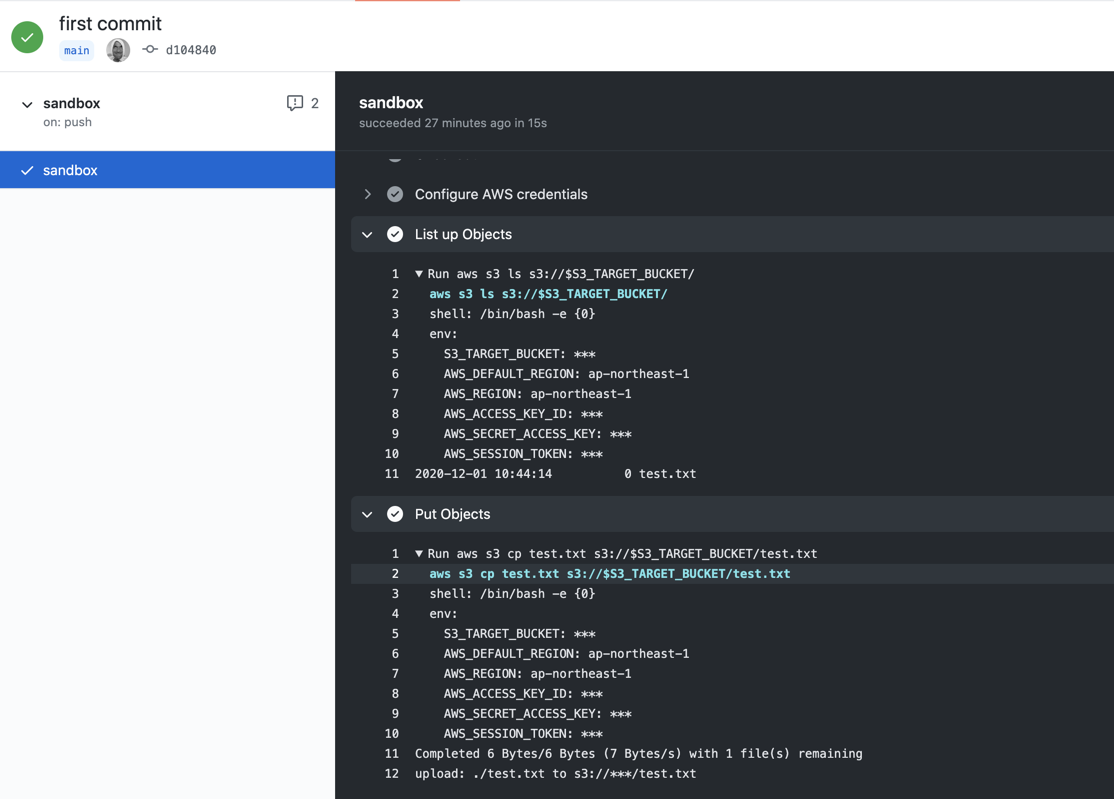This screenshot has height=799, width=1114.
Task: Open the main branch label
Action: coord(77,50)
